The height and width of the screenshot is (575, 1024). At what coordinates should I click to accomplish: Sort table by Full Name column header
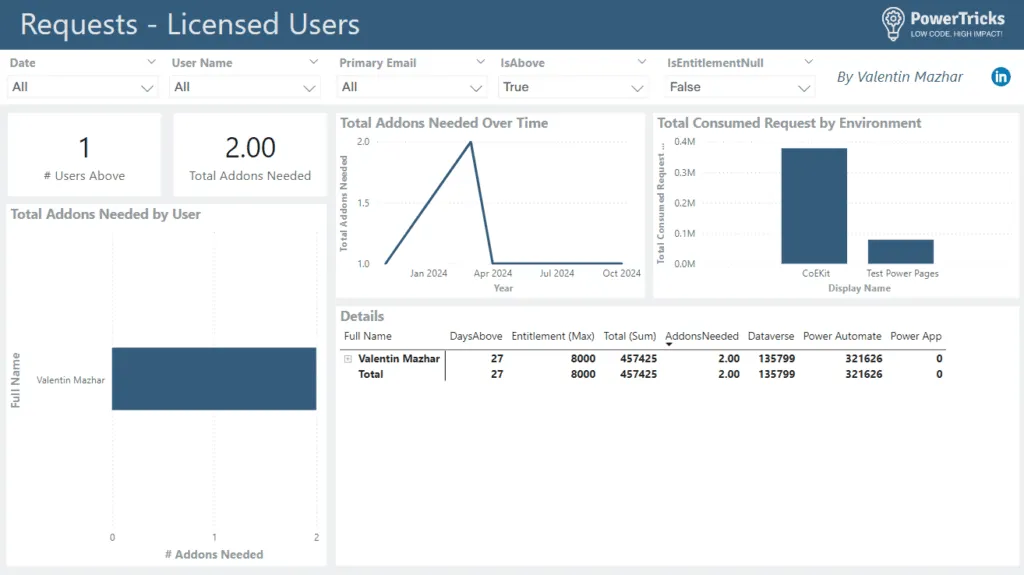(x=368, y=336)
